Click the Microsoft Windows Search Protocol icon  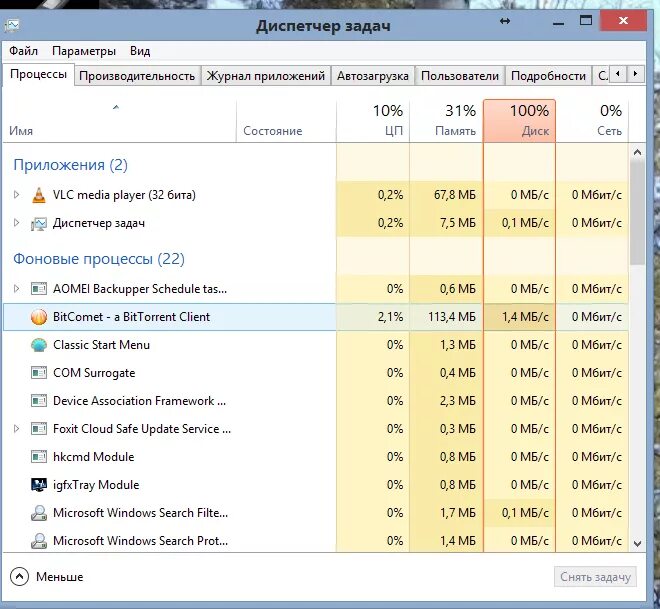(x=39, y=540)
